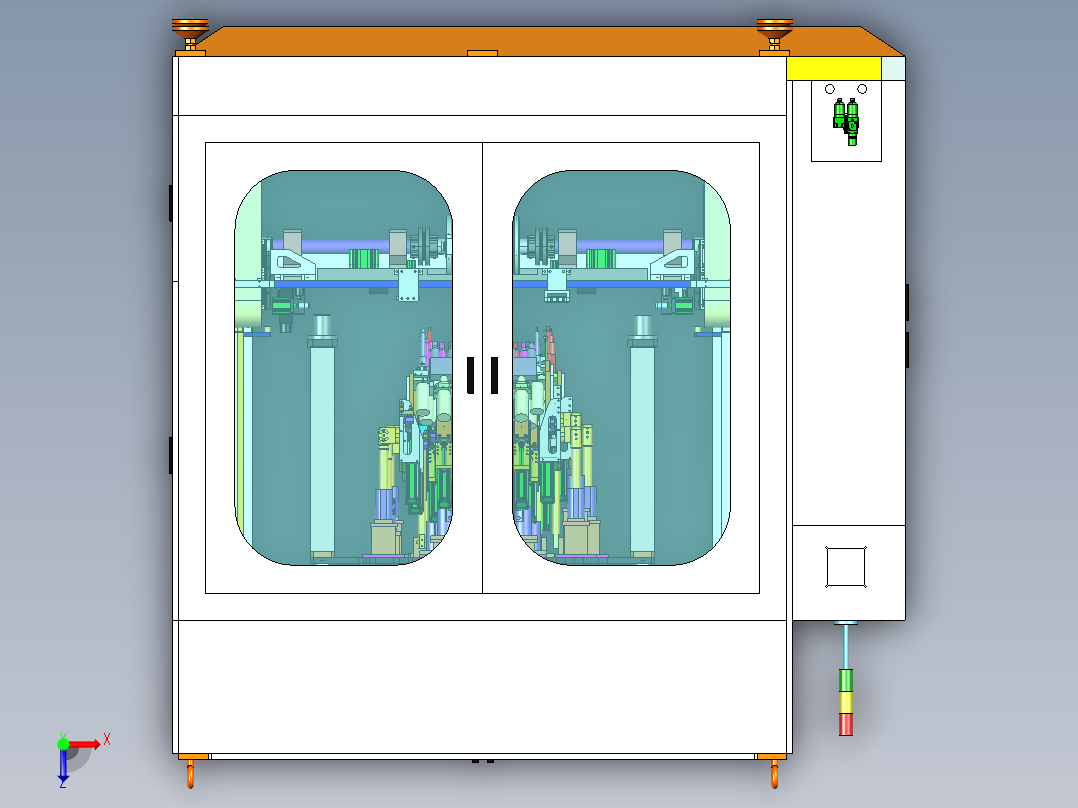This screenshot has height=808, width=1078.
Task: Select the green pneumatic regulator unit
Action: coord(846,122)
